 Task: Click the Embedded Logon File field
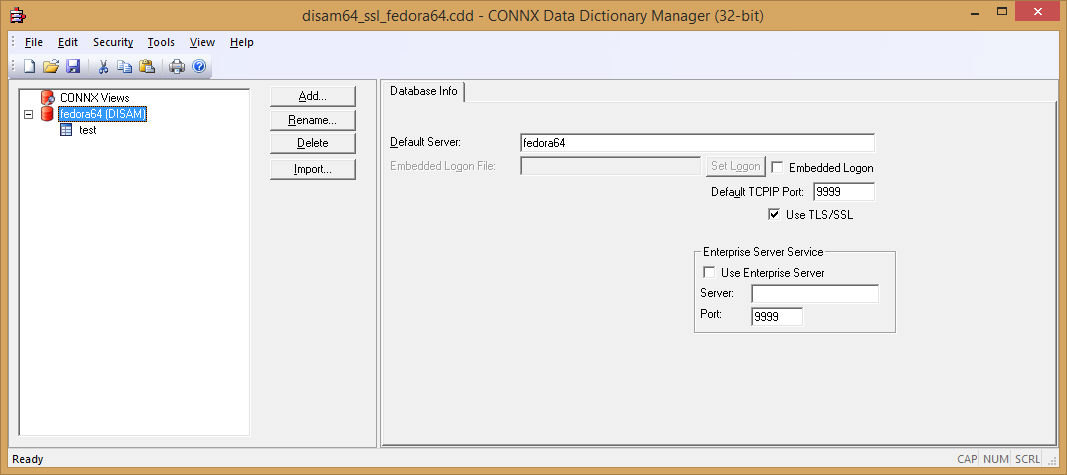pos(610,166)
